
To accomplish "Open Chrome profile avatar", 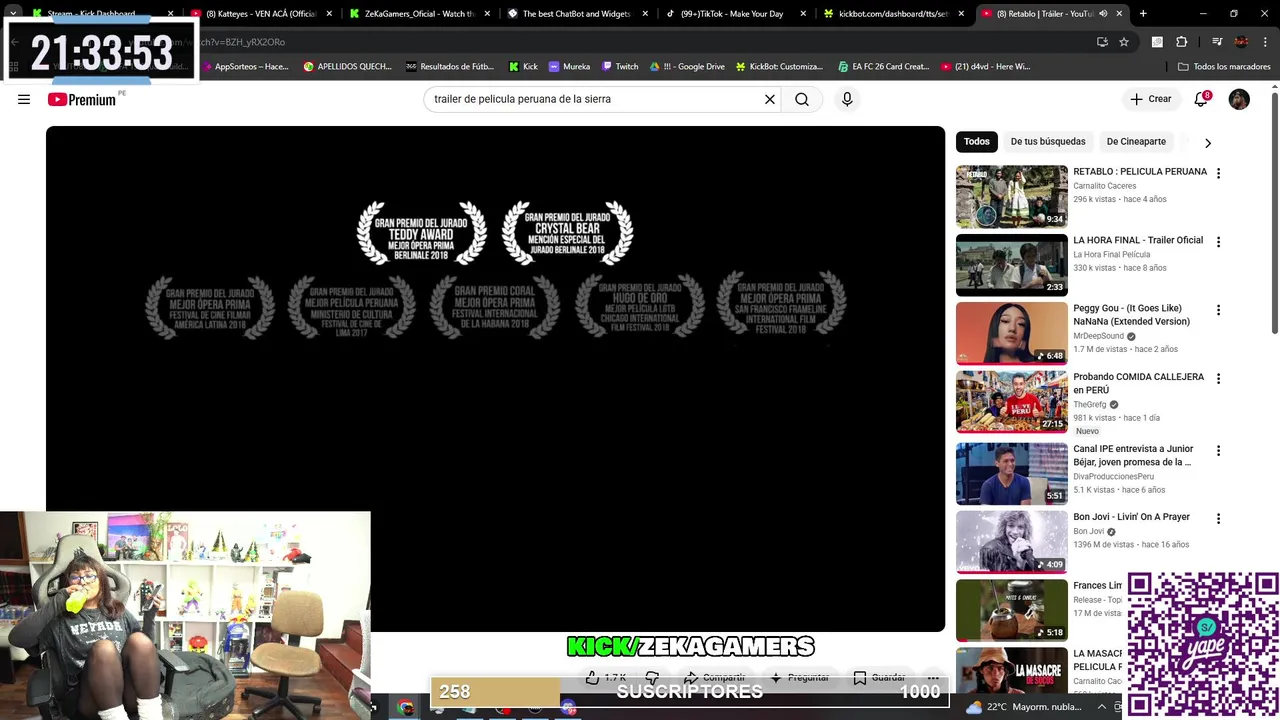I will tap(1241, 42).
